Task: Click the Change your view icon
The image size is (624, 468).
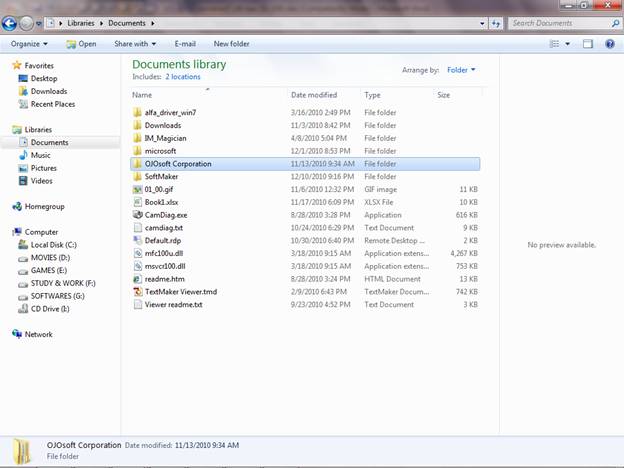Action: [554, 44]
